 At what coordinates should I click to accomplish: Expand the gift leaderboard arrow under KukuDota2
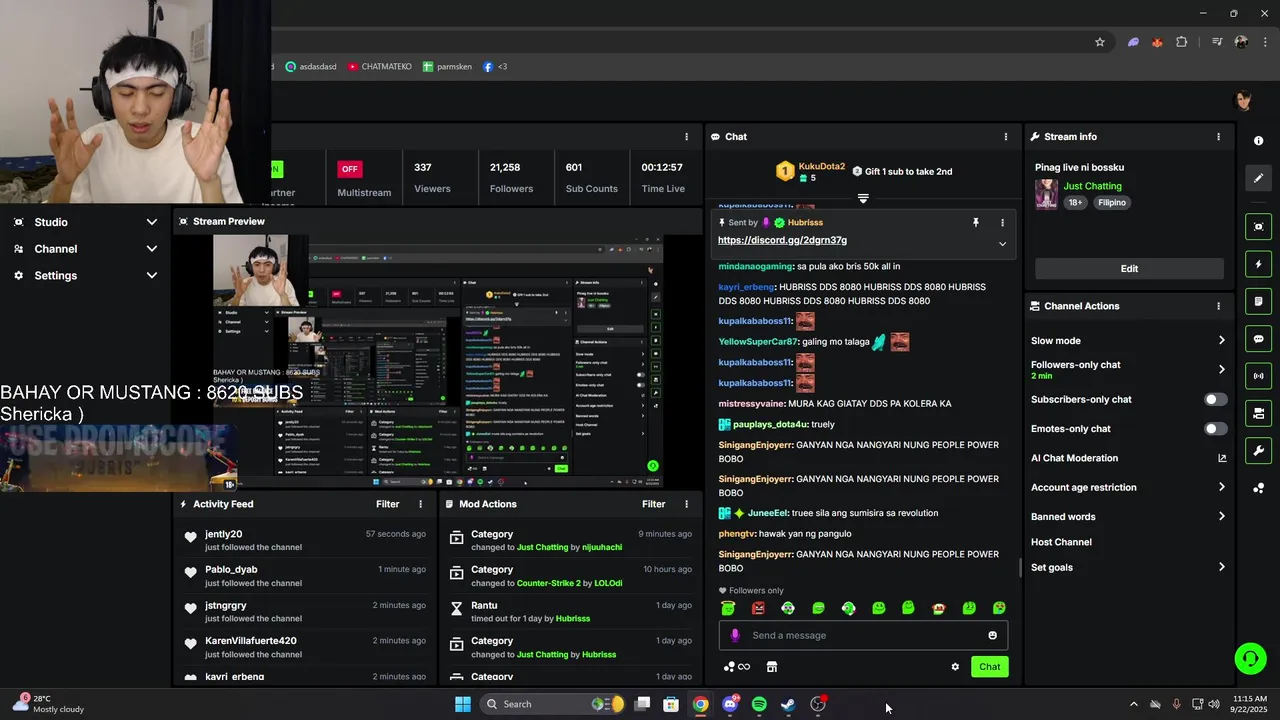tap(863, 199)
